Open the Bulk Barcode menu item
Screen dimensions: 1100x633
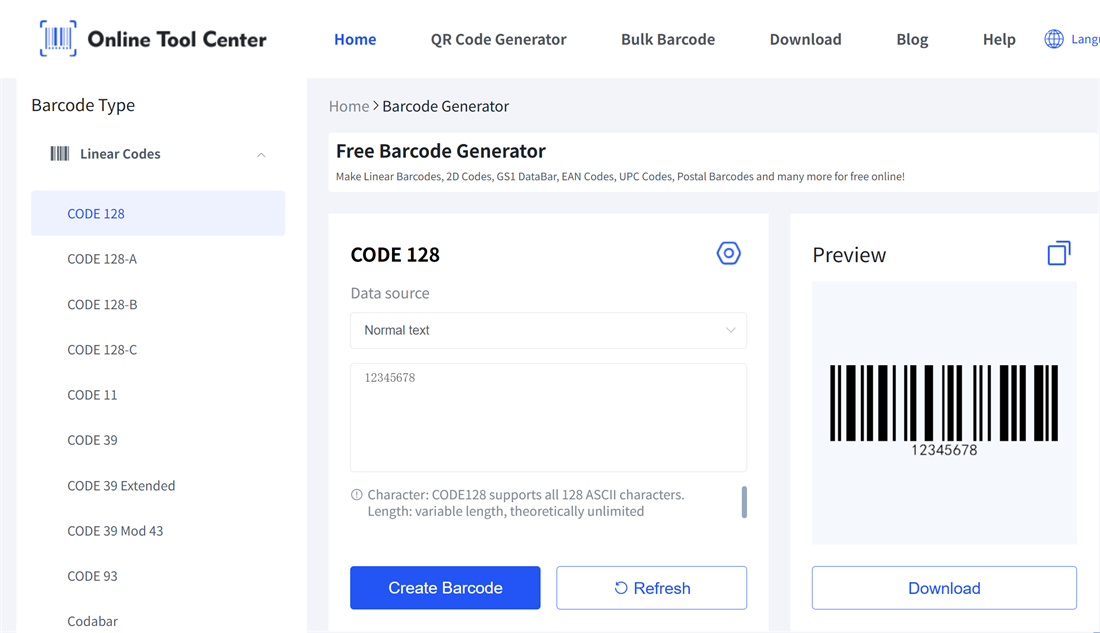[667, 39]
